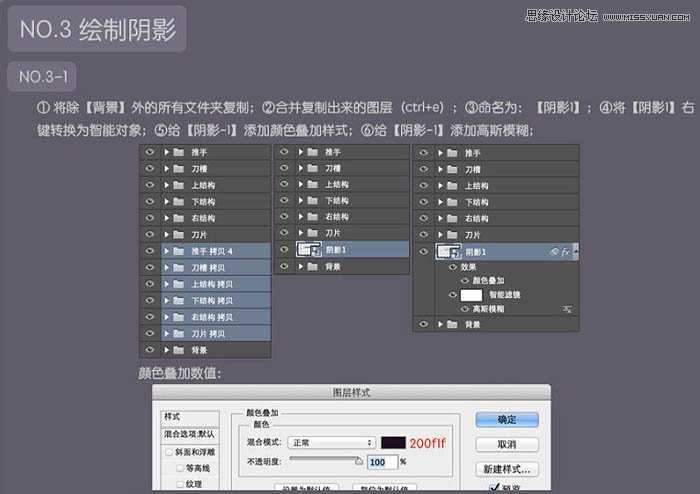Click 右结构 folder icon in middle layers panel

pyautogui.click(x=312, y=217)
